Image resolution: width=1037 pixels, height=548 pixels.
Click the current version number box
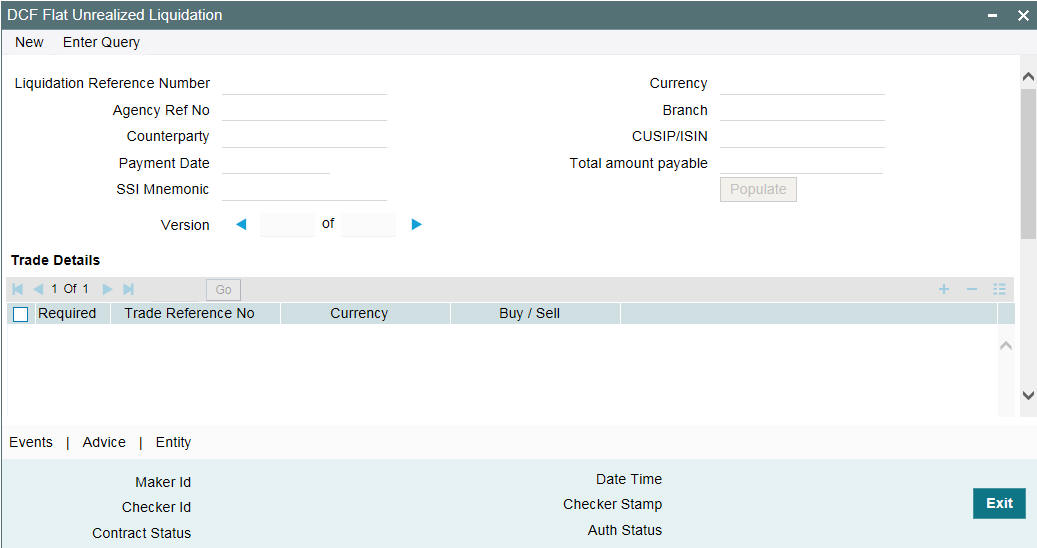(287, 225)
